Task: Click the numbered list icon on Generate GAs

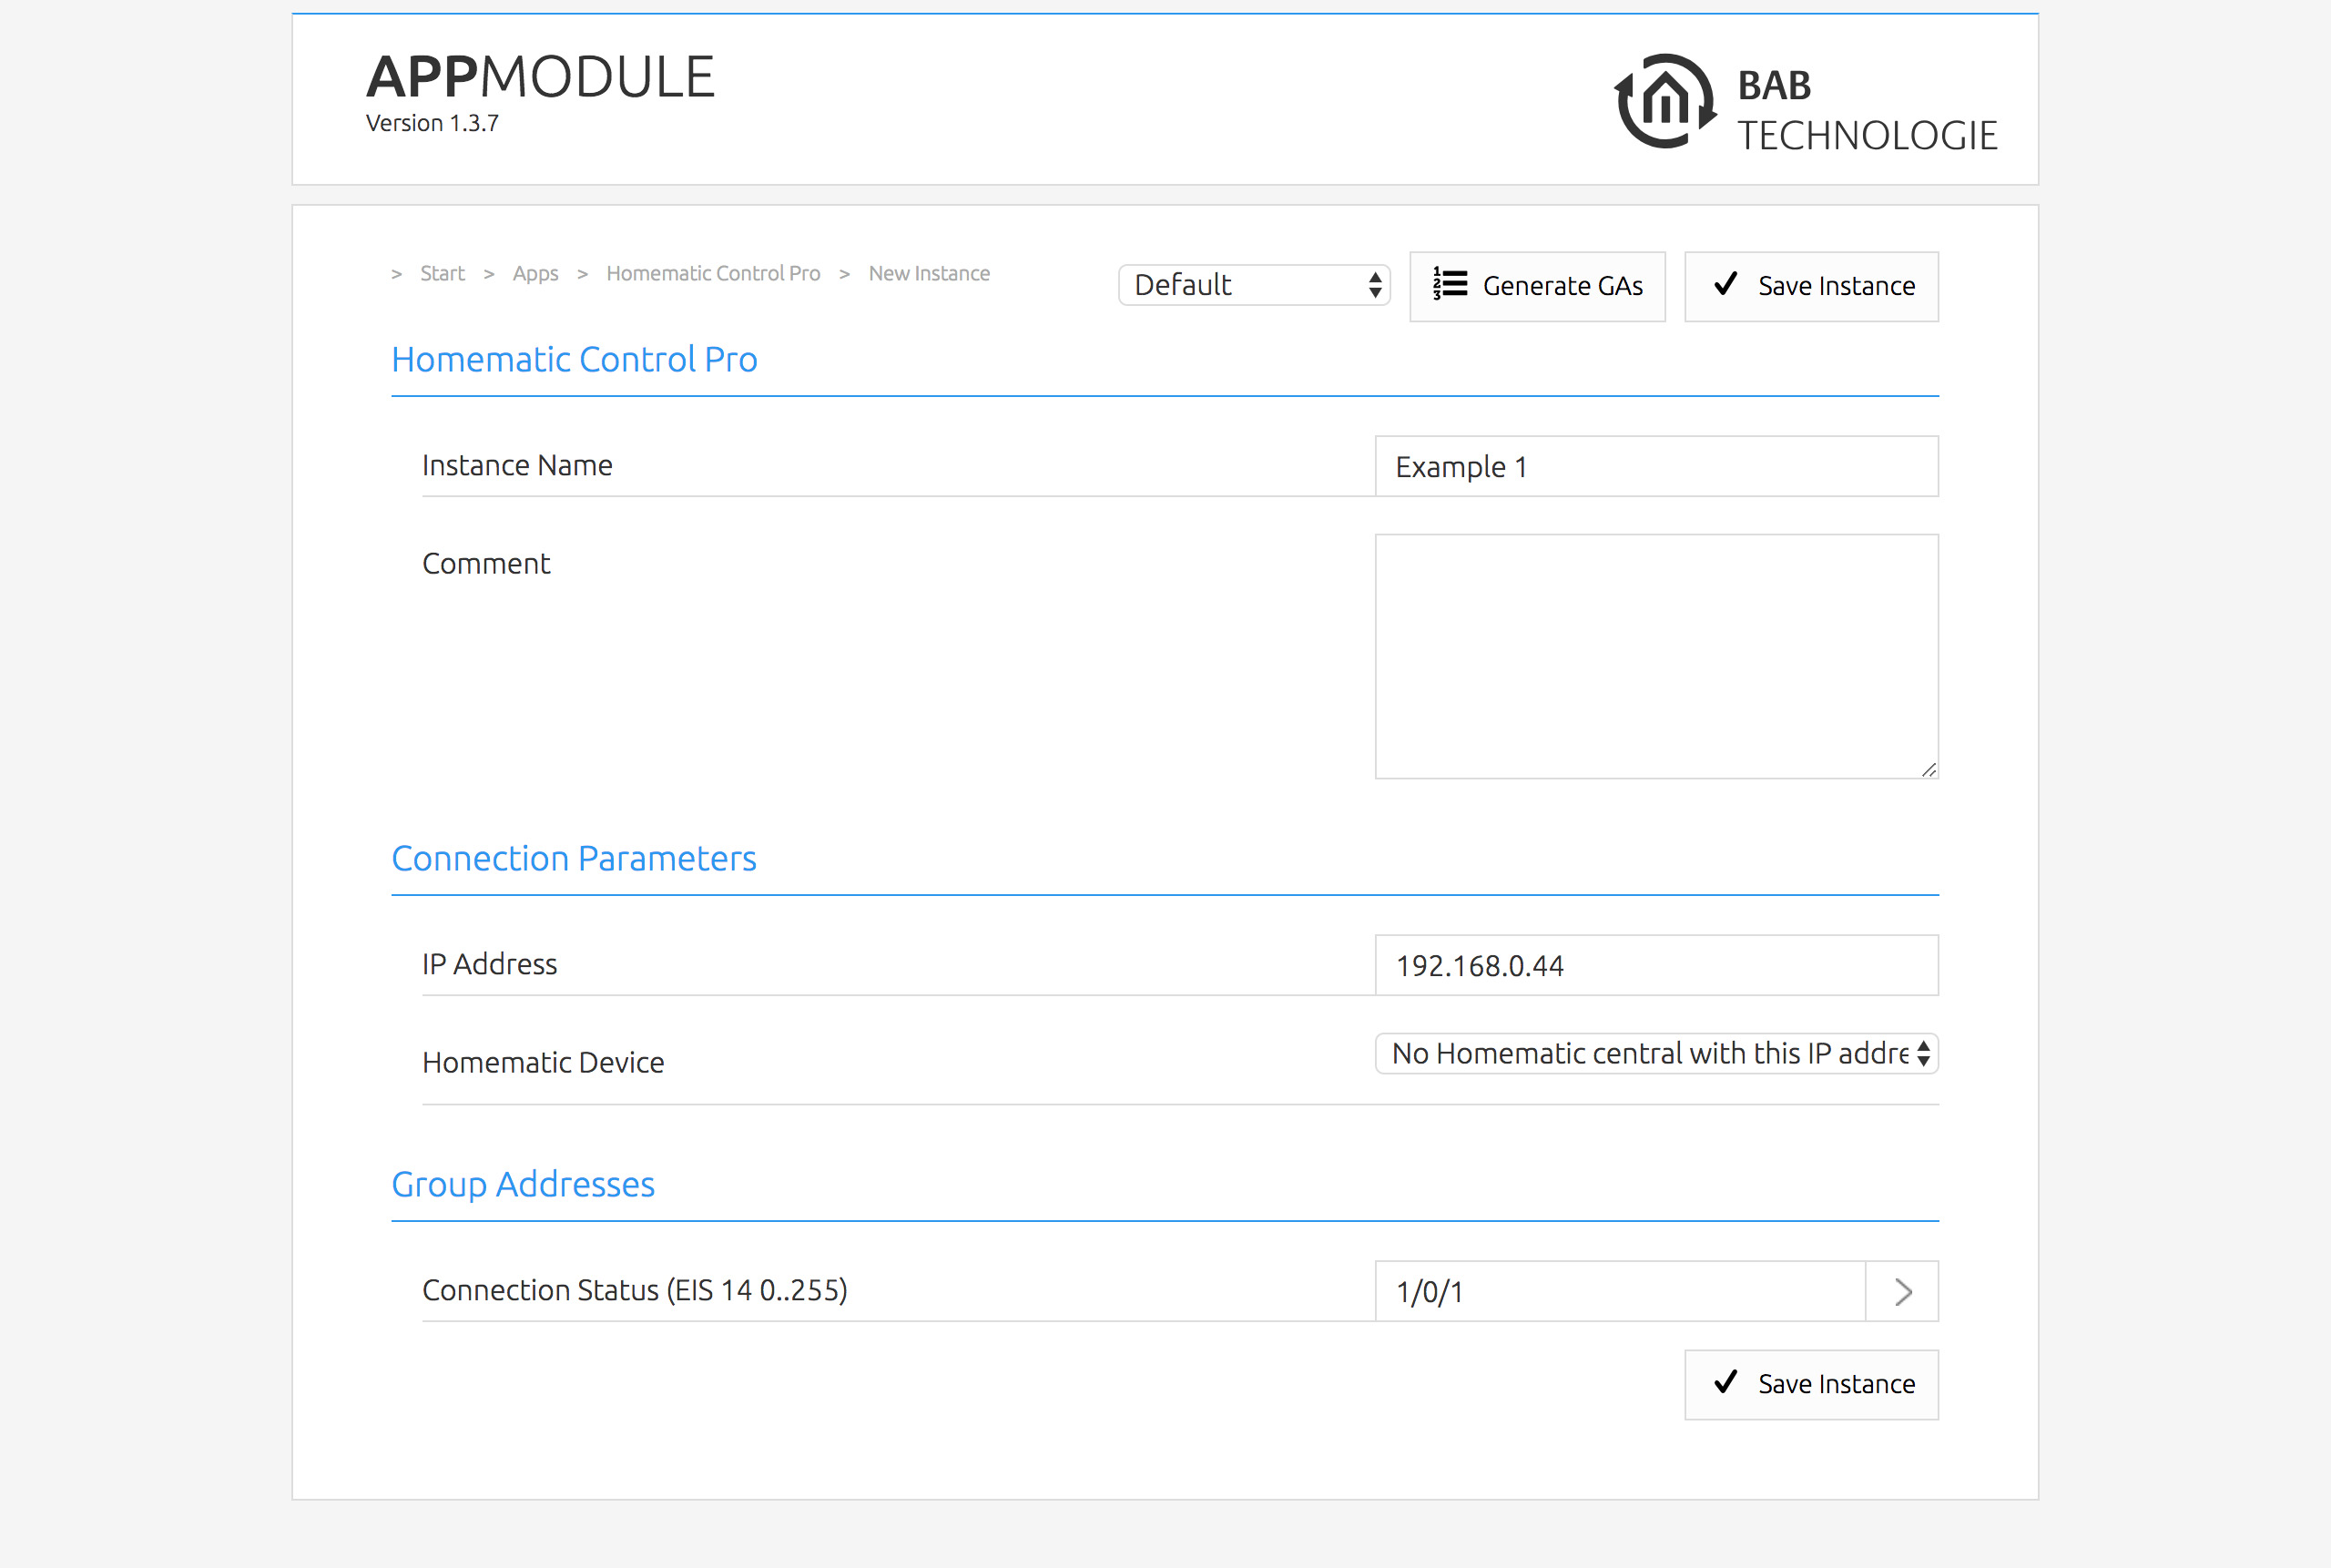Action: pyautogui.click(x=1450, y=284)
